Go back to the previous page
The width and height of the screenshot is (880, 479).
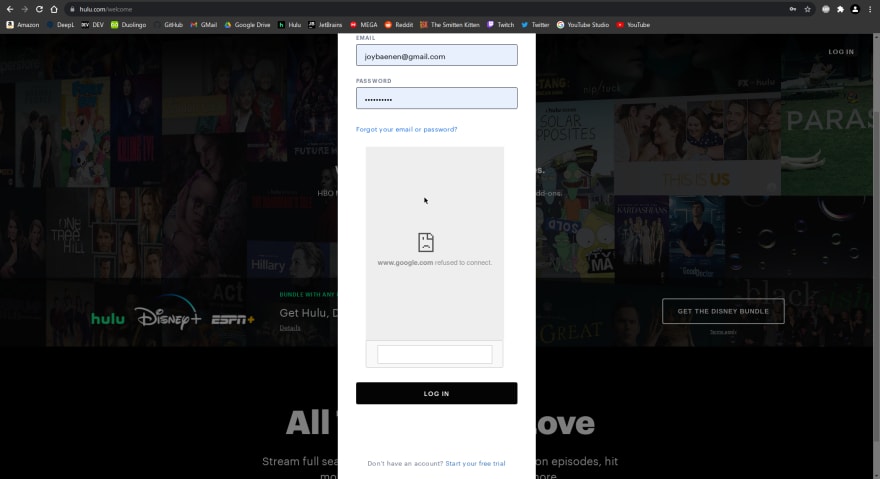(x=10, y=9)
